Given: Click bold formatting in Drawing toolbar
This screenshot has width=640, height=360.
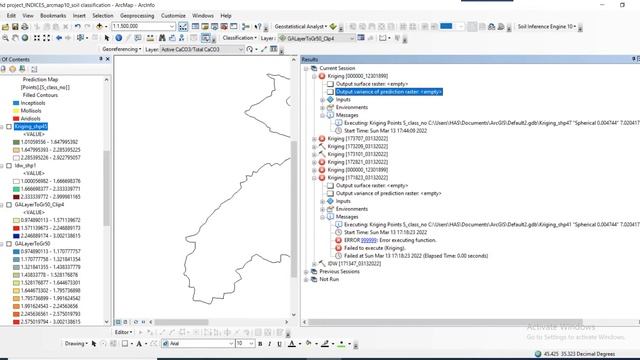Looking at the screenshot, I should click(x=260, y=344).
